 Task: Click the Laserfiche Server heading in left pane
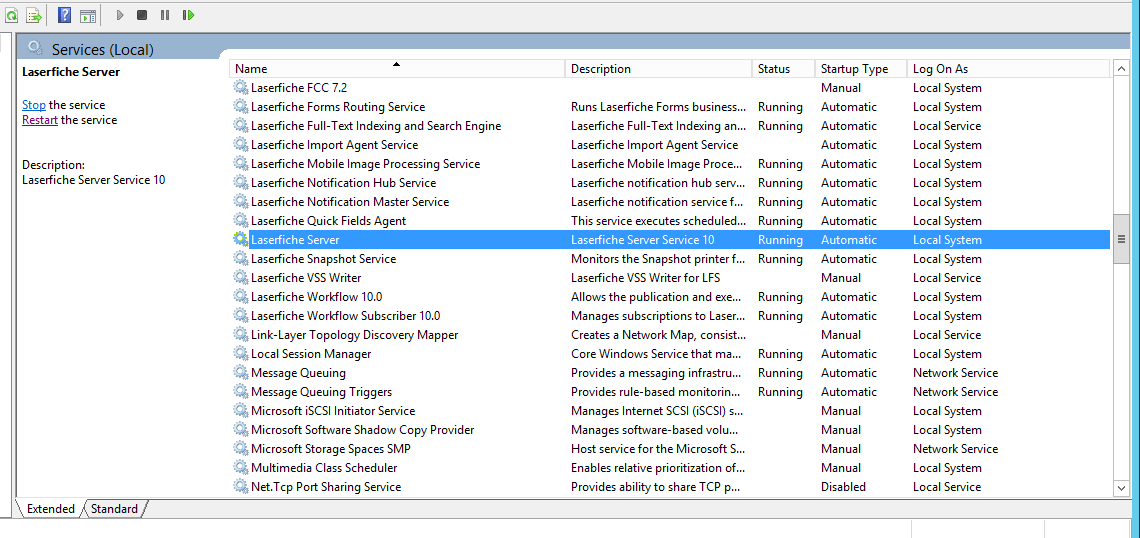point(71,72)
